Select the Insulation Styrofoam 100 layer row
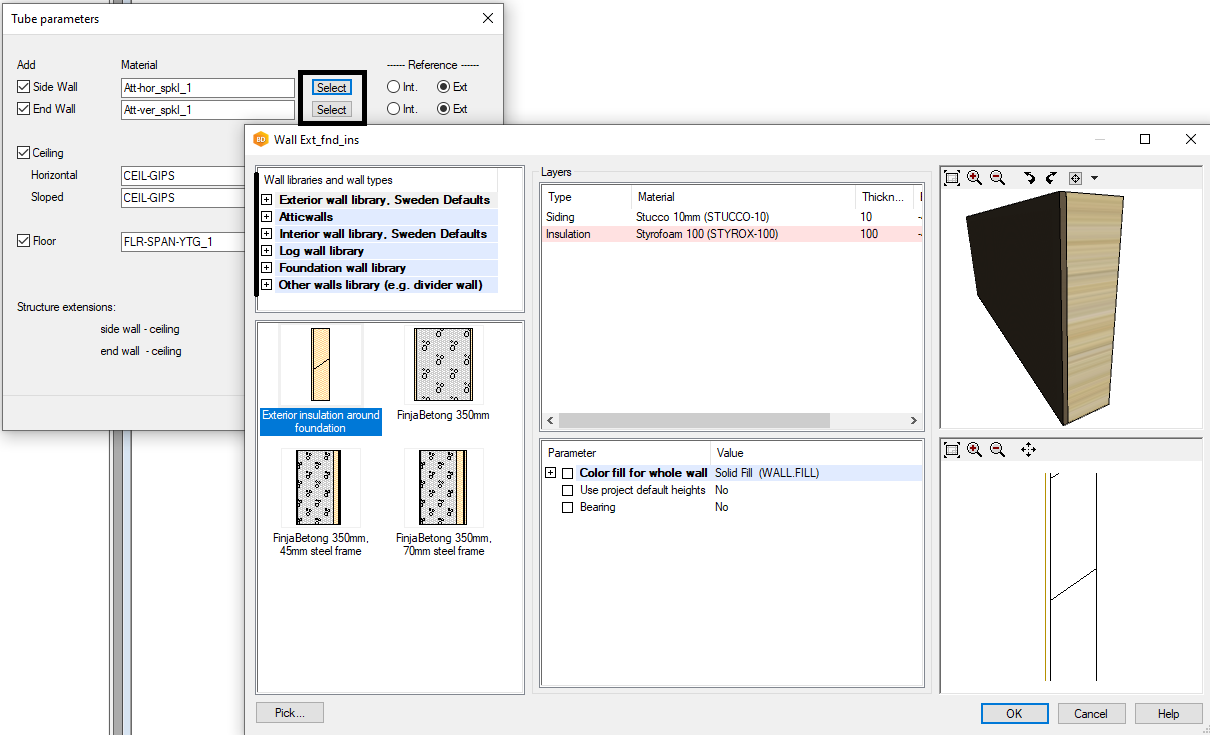This screenshot has width=1211, height=735. pos(700,234)
